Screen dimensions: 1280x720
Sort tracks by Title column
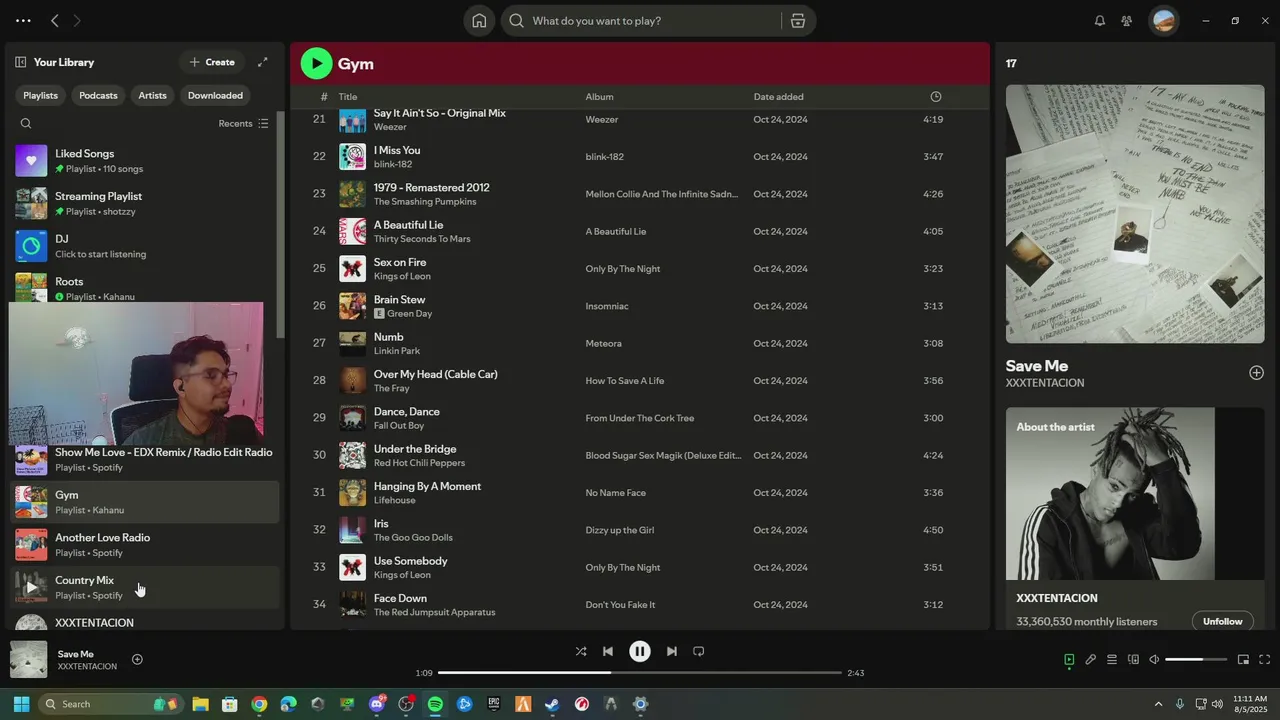[x=348, y=97]
